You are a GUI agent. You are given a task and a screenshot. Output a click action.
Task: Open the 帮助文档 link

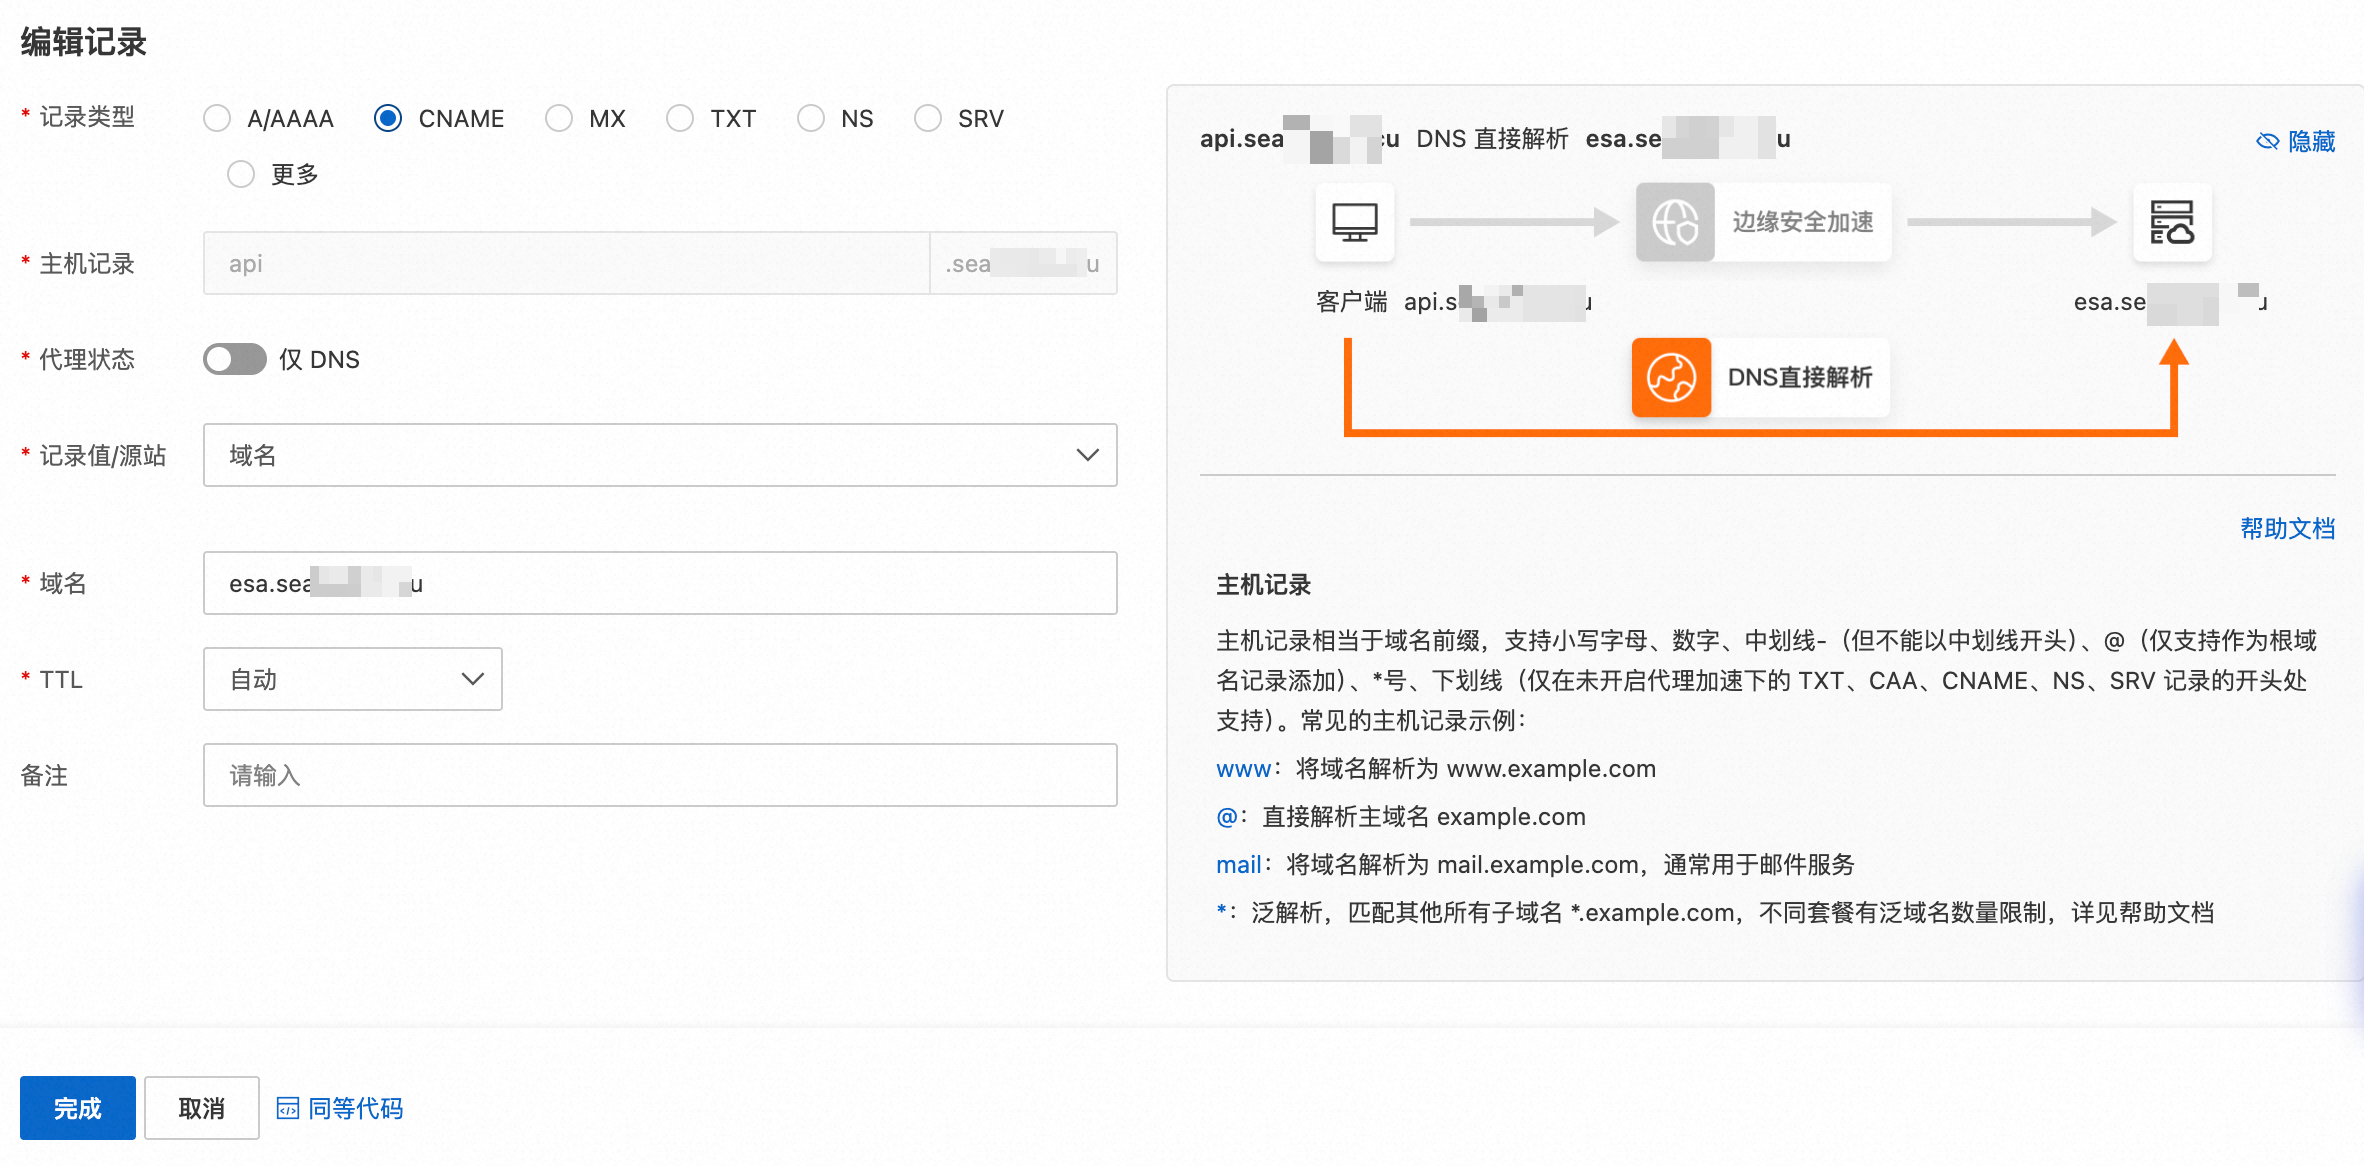click(2286, 528)
